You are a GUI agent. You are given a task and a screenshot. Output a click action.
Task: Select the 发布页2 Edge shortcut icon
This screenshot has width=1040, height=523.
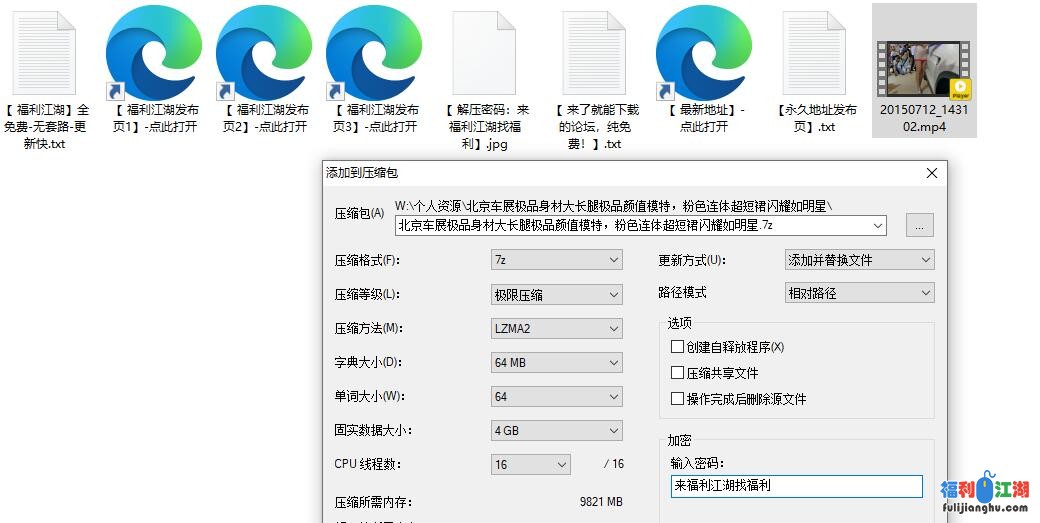point(264,53)
